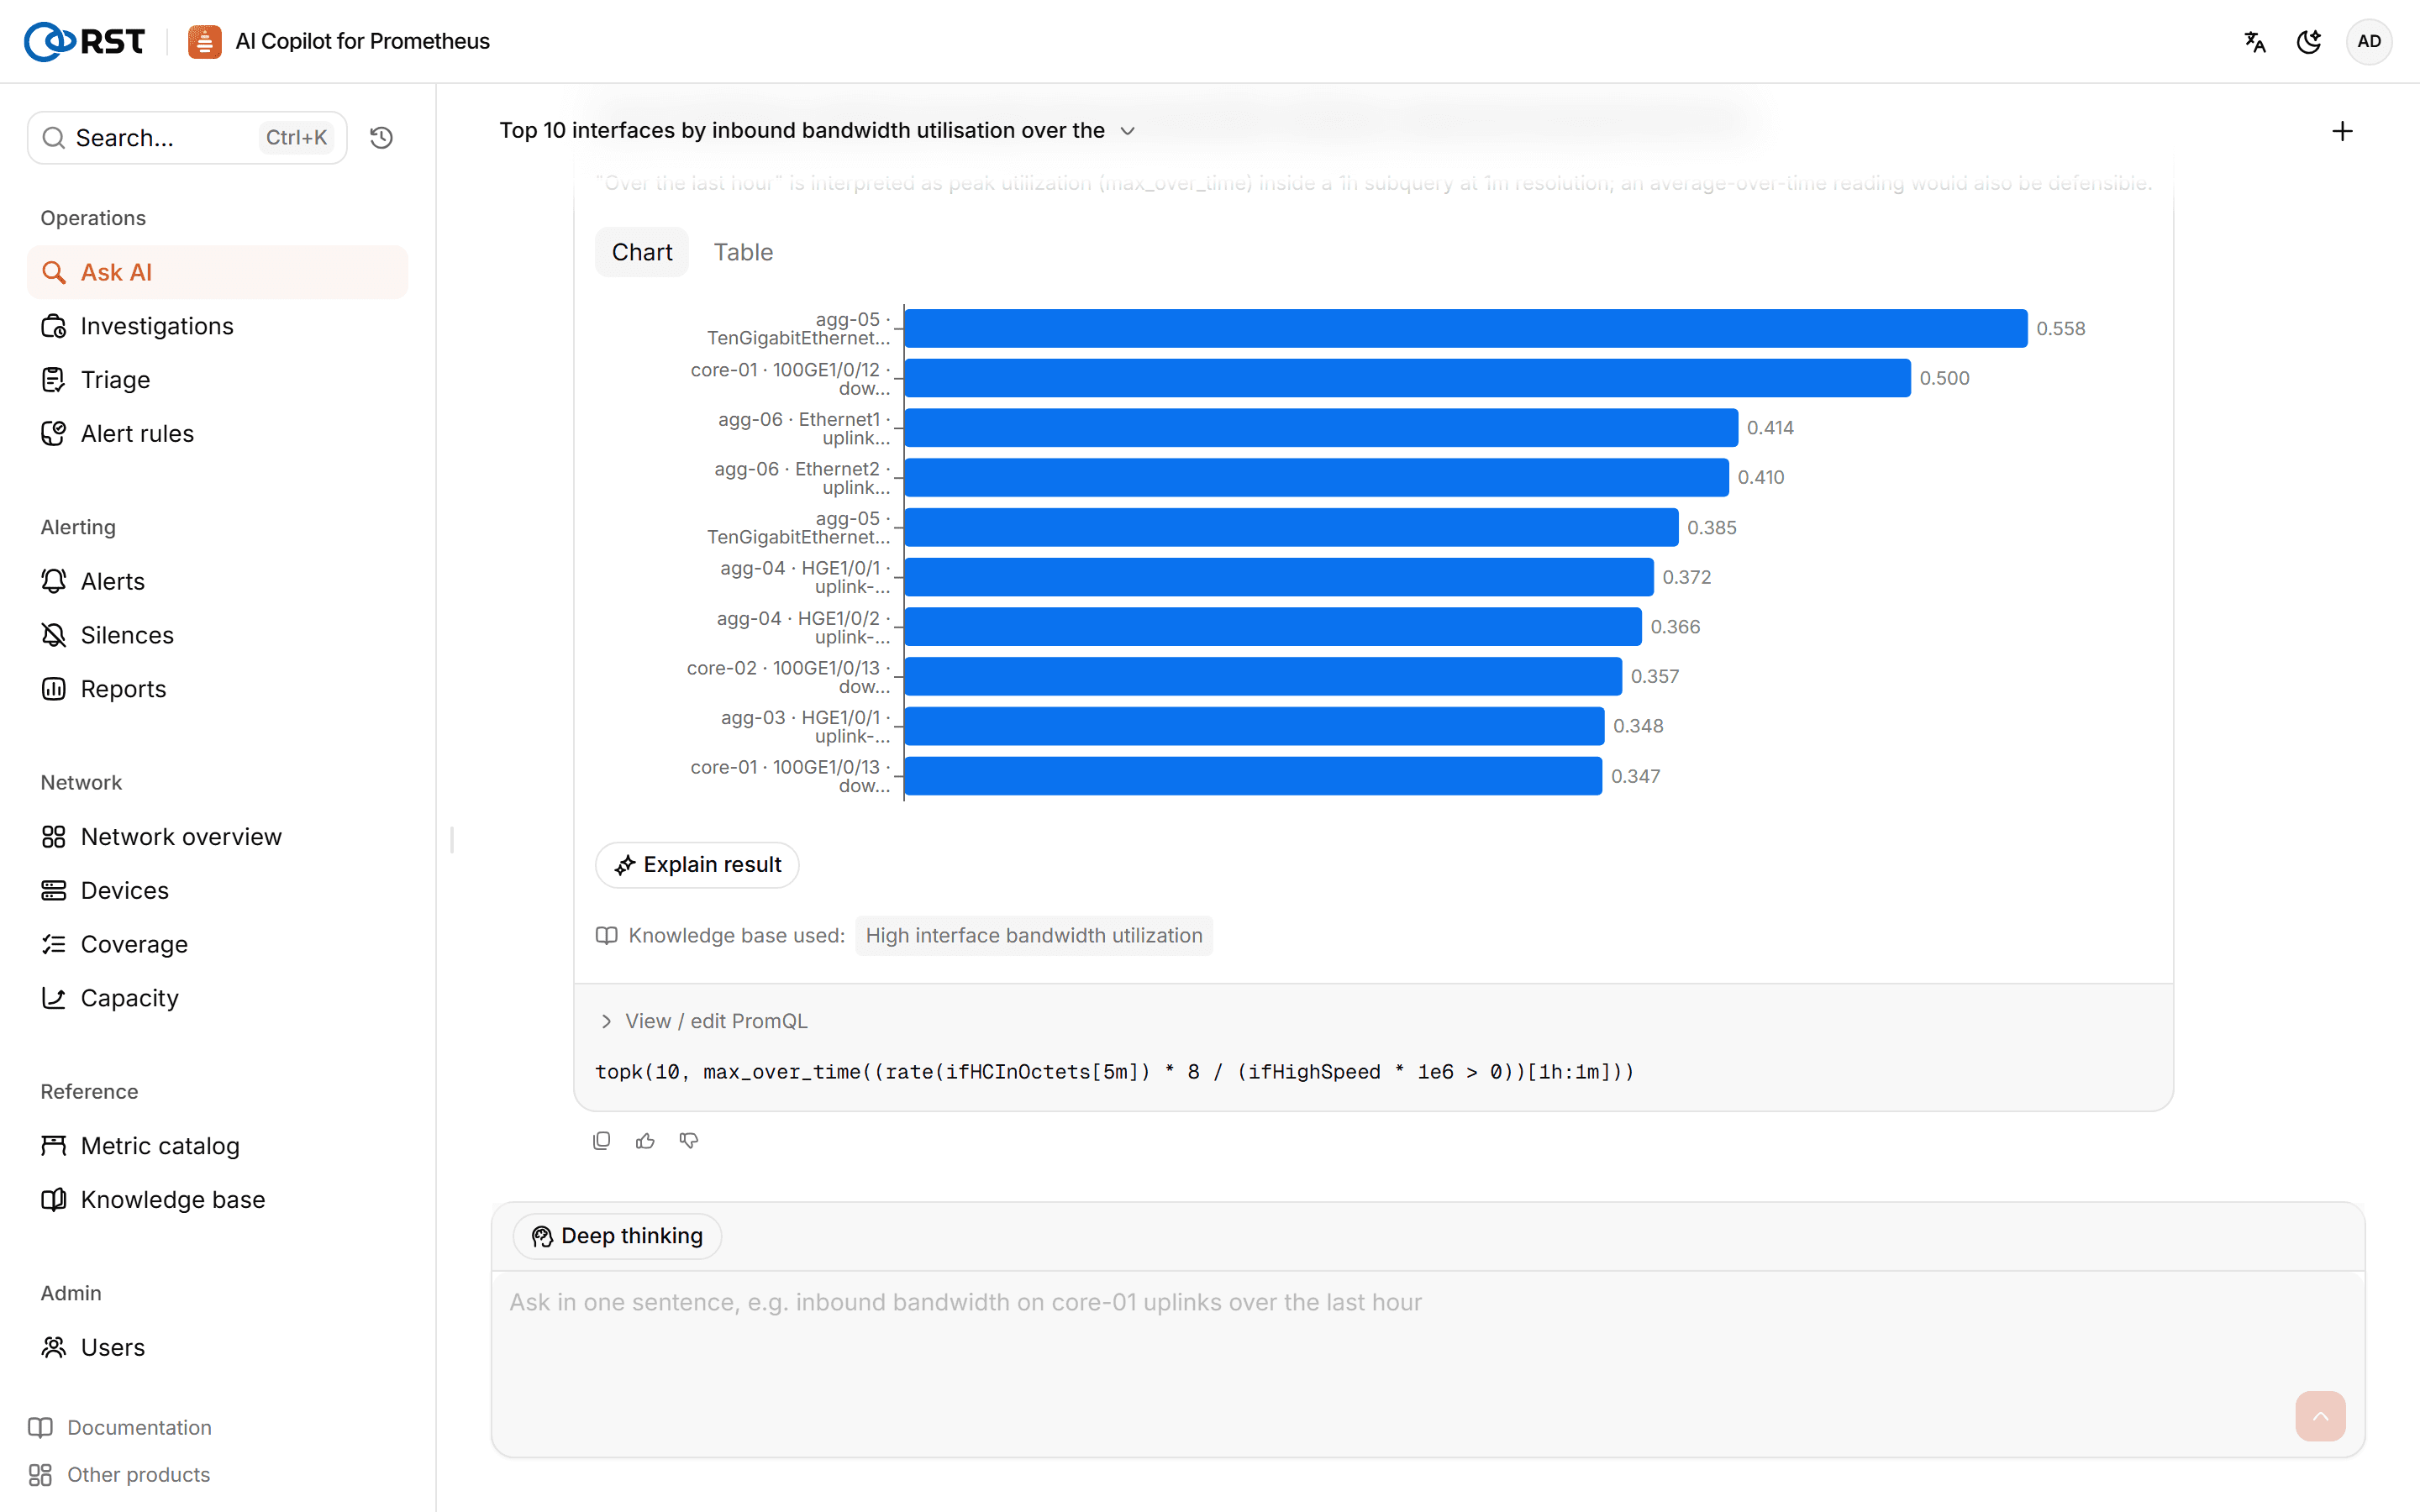Click the language translate icon
2420x1512 pixels.
coord(2255,41)
